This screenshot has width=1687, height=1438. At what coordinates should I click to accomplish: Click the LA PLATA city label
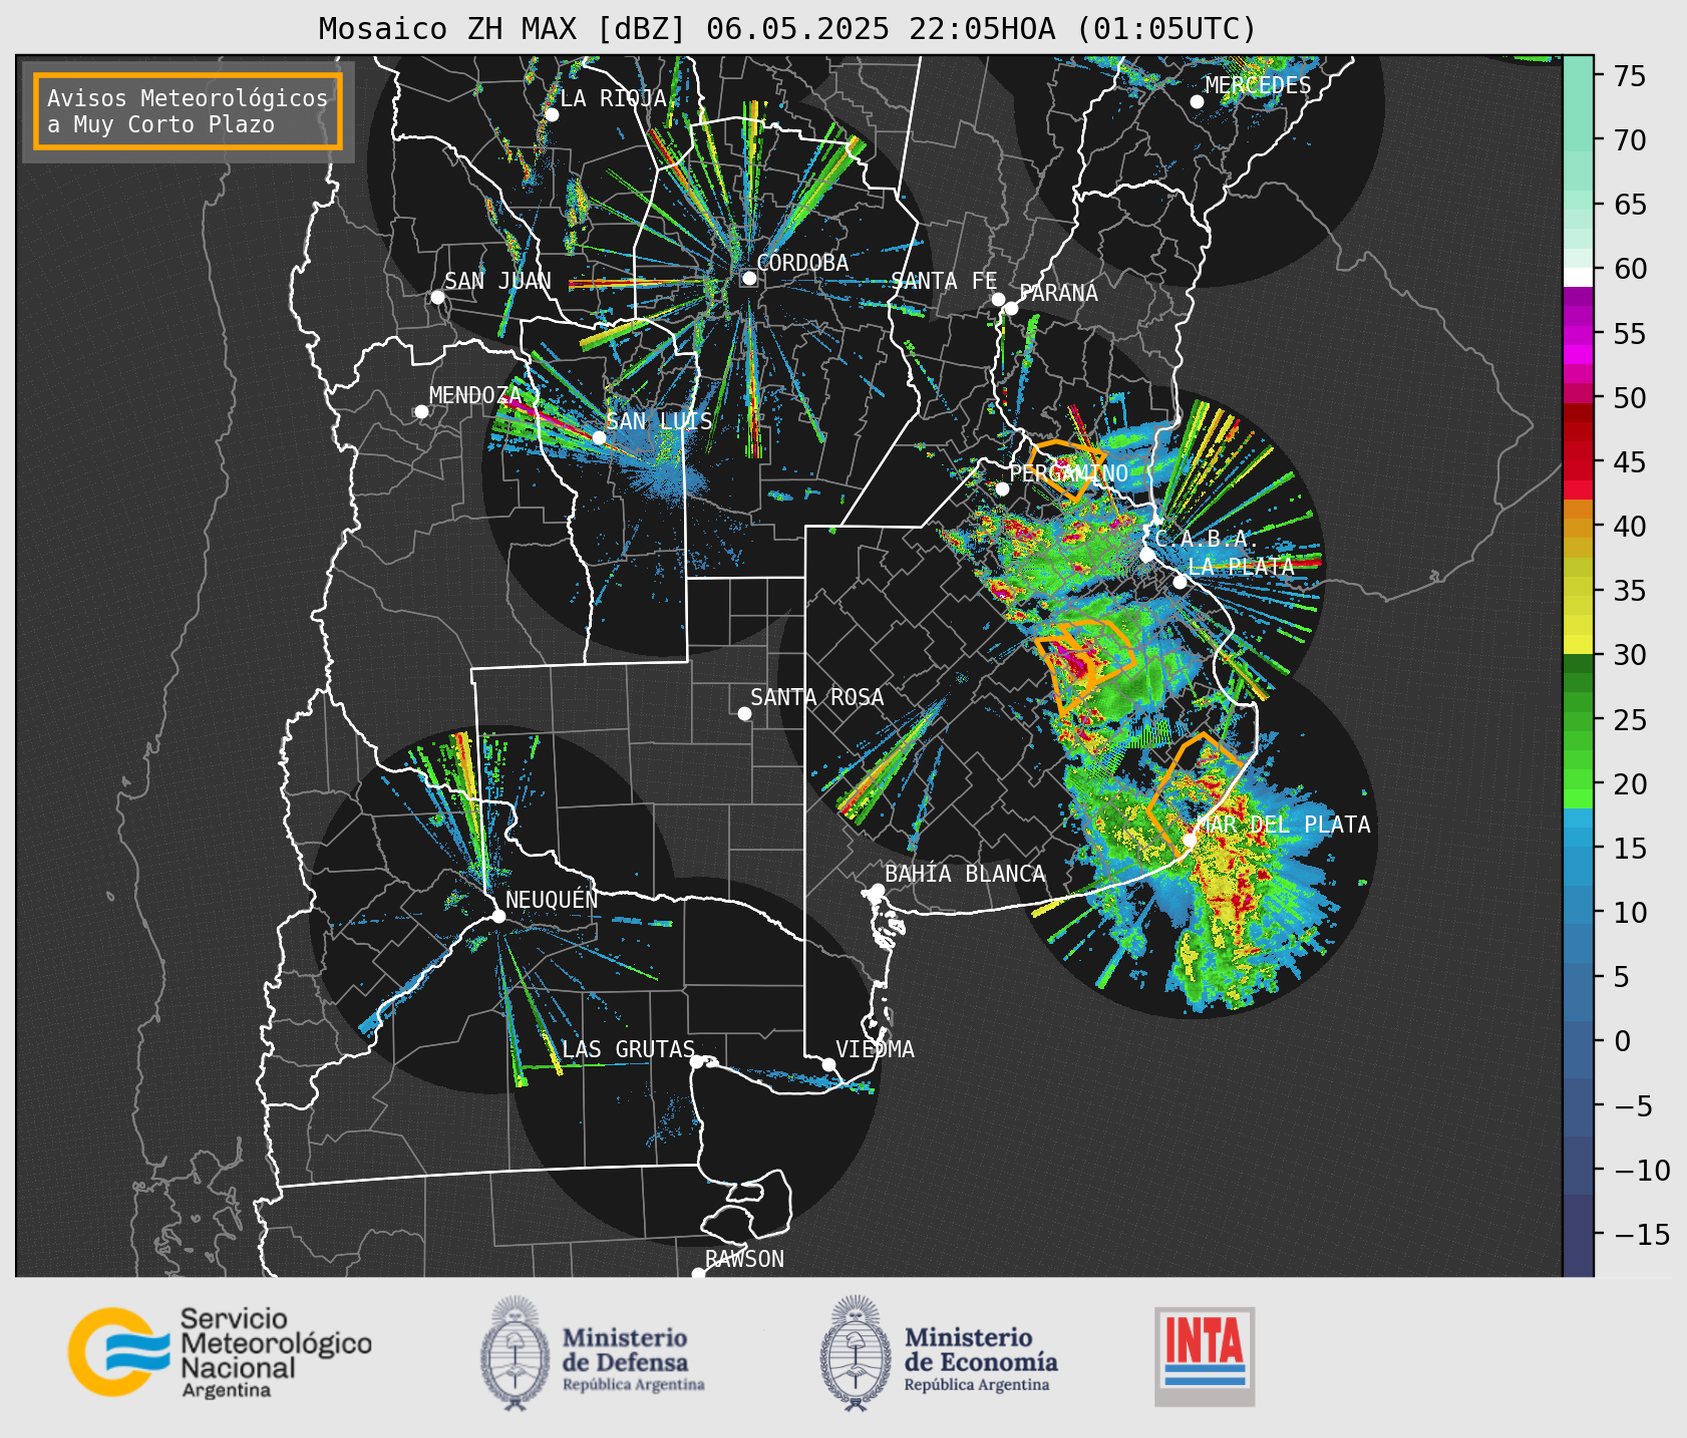(x=1241, y=566)
